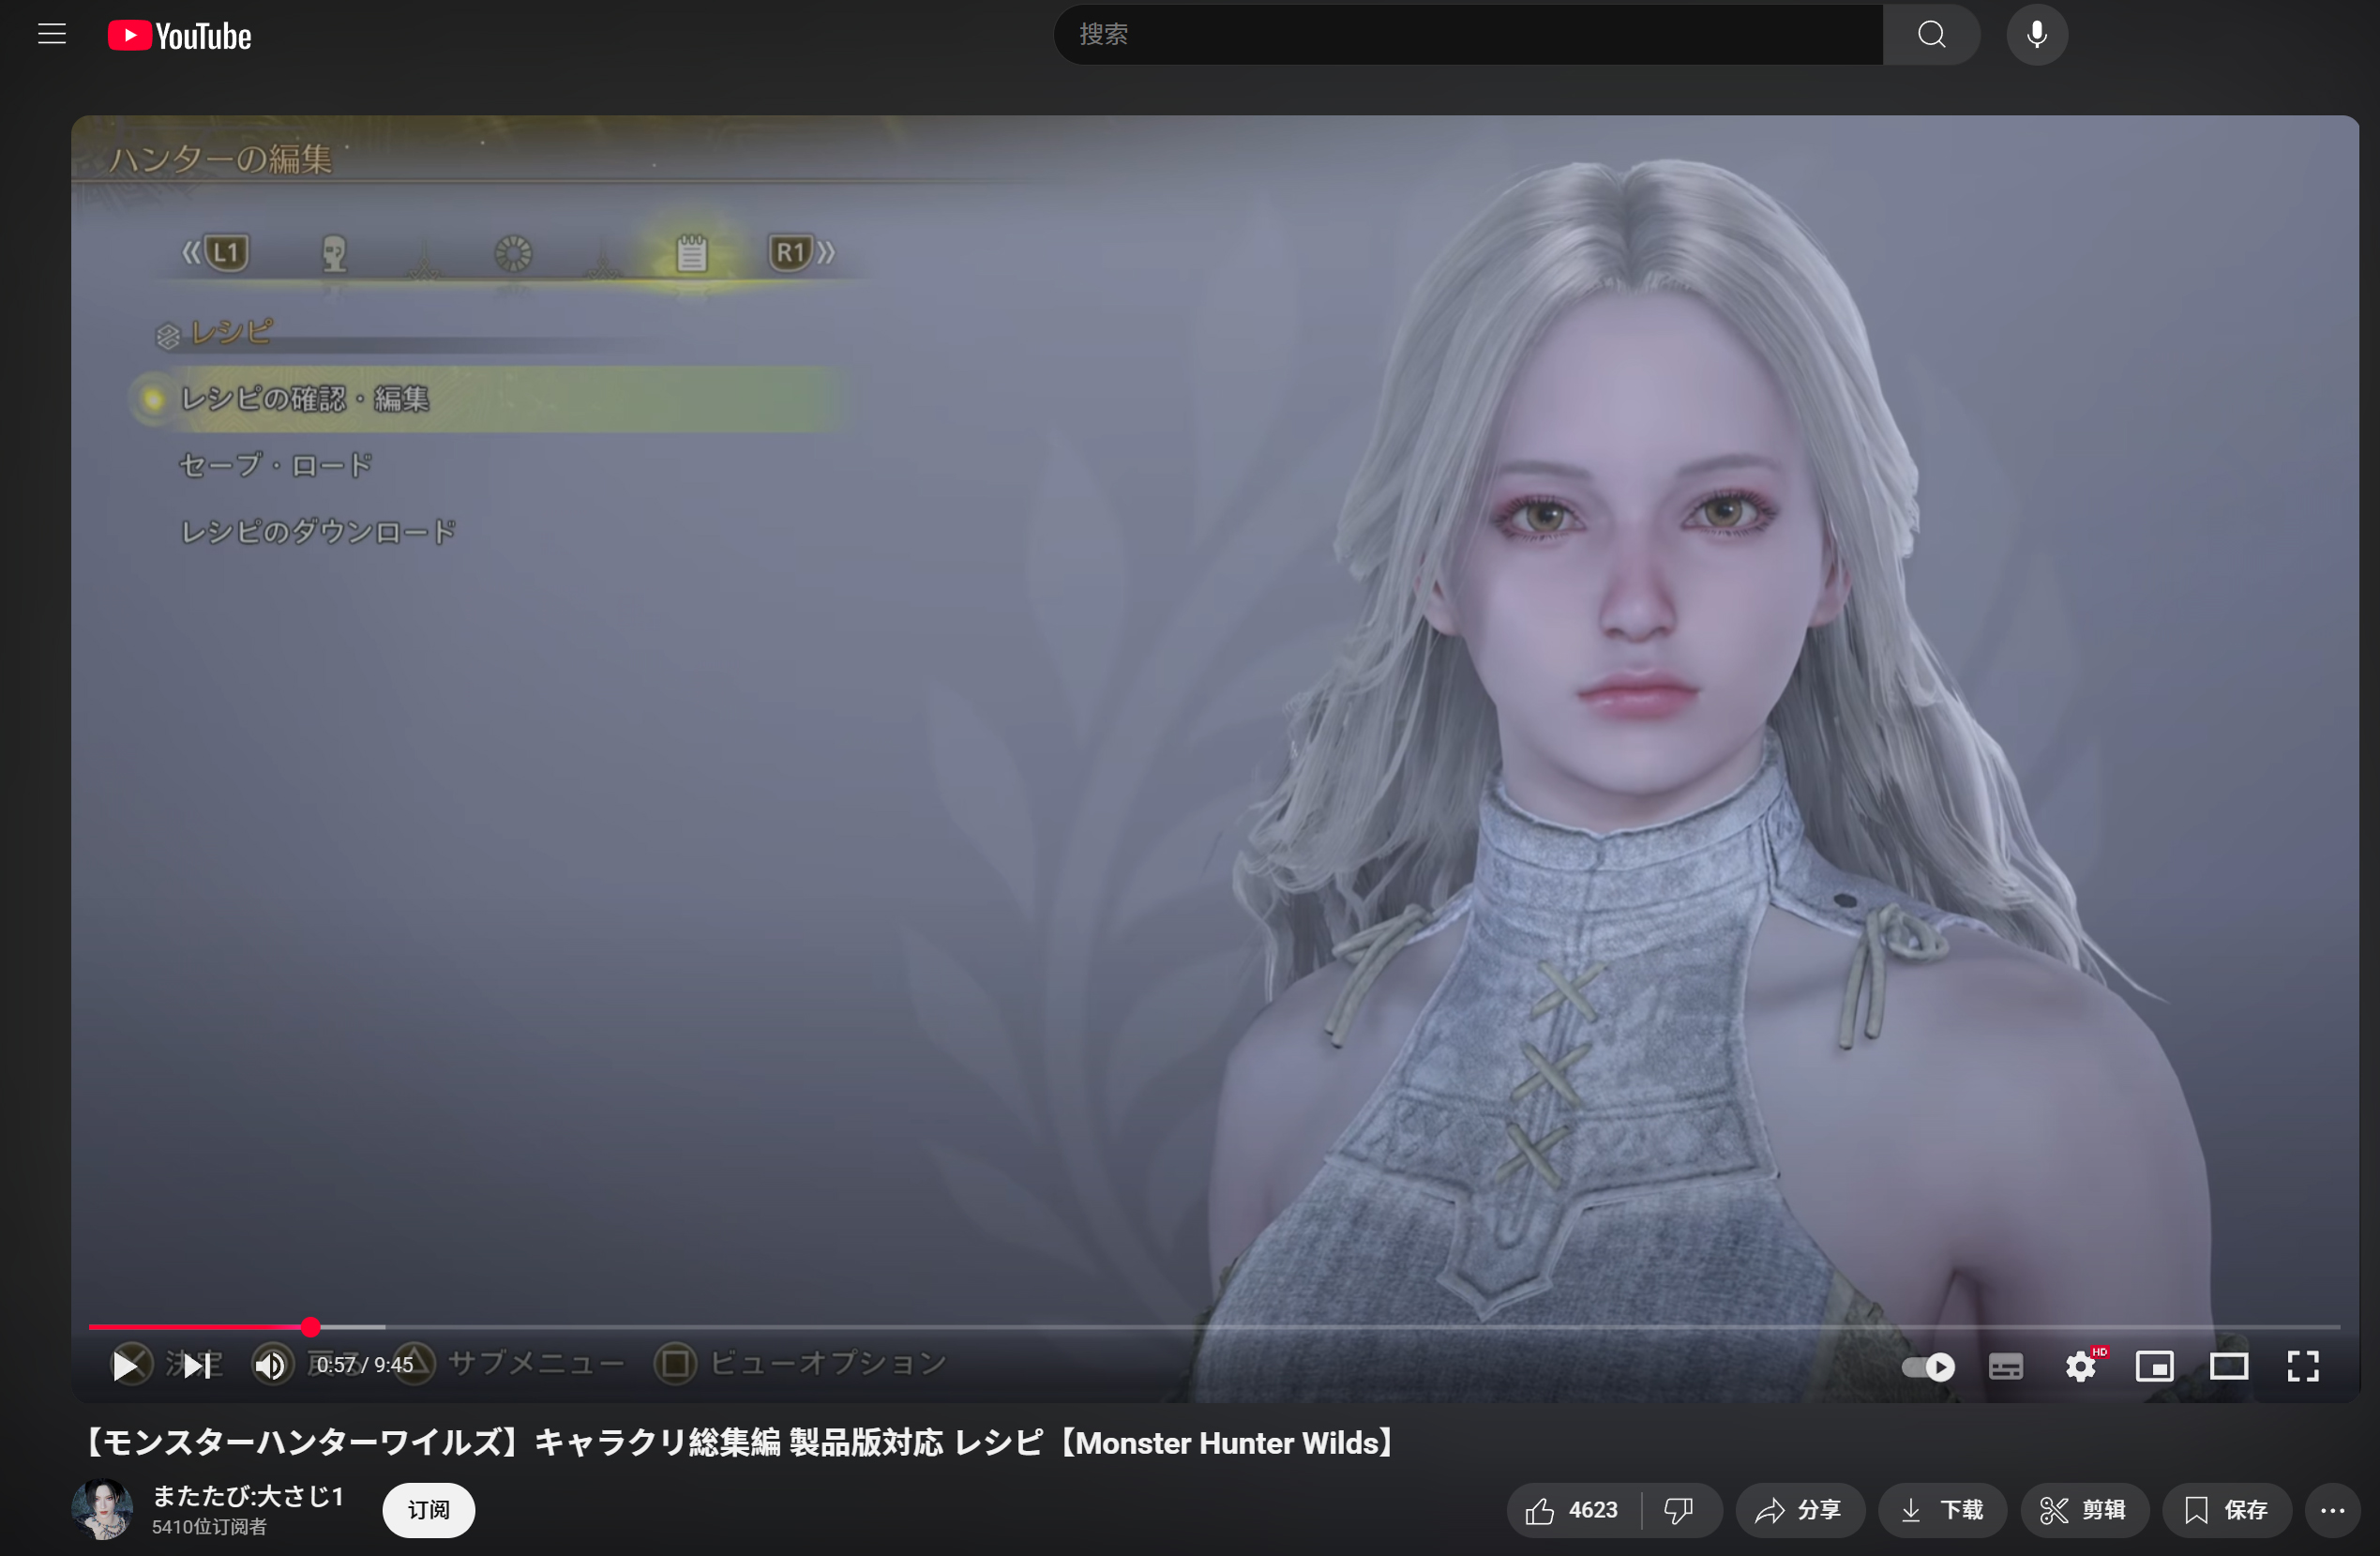Dislike the video
The image size is (2380, 1556).
(x=1680, y=1511)
